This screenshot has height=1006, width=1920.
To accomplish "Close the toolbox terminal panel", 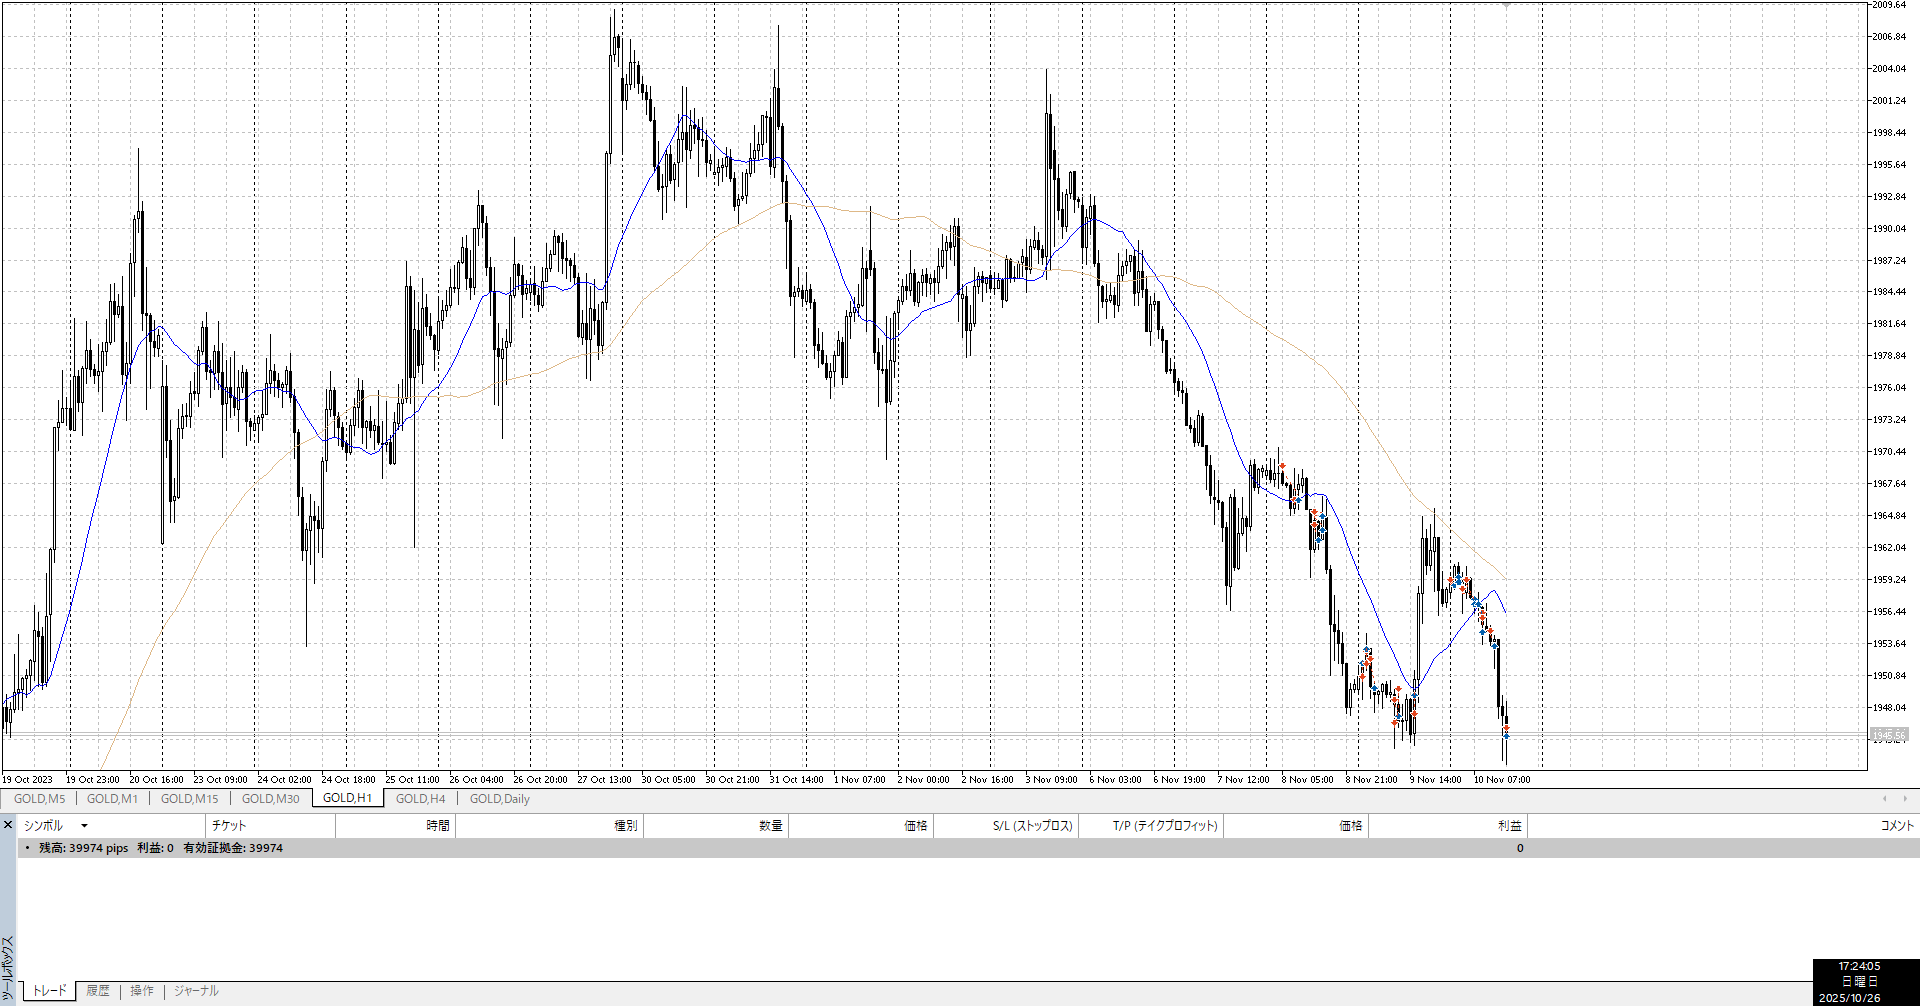I will 8,825.
